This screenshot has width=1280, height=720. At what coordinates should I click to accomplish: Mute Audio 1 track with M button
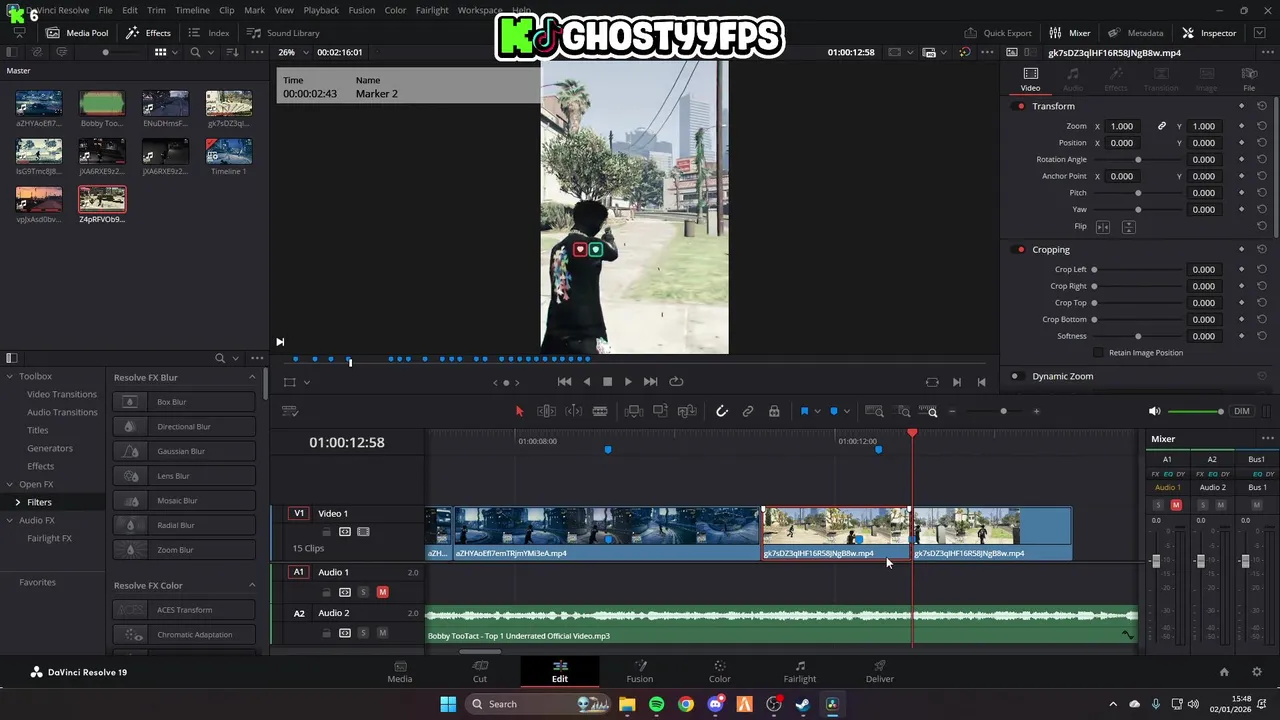point(382,592)
